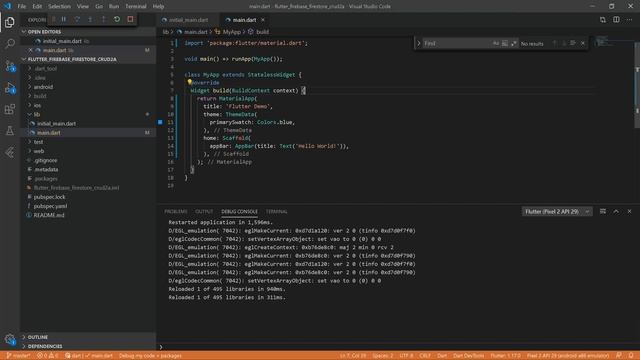This screenshot has height=360, width=640.
Task: Click the lightbulb code action icon
Action: pos(189,82)
